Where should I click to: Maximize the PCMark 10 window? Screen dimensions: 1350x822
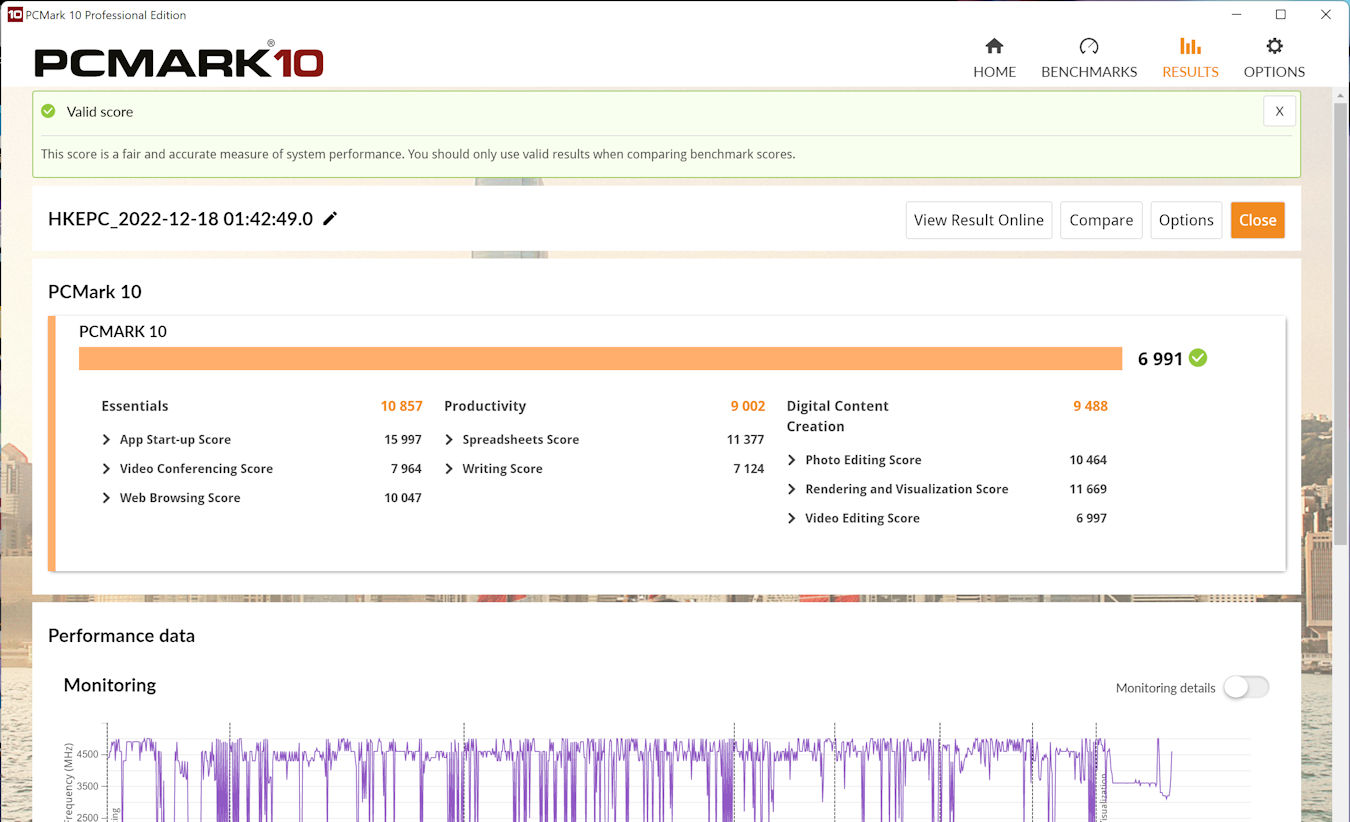coord(1280,15)
